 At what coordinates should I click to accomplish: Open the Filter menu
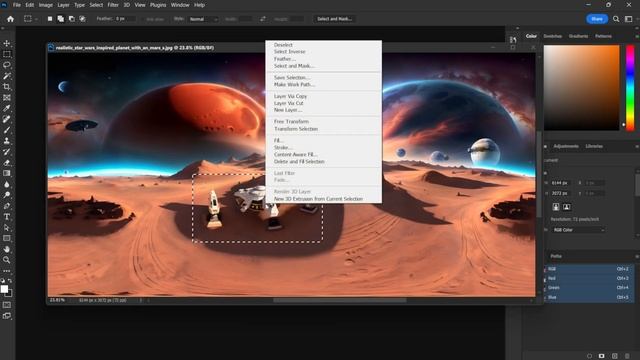click(x=113, y=5)
